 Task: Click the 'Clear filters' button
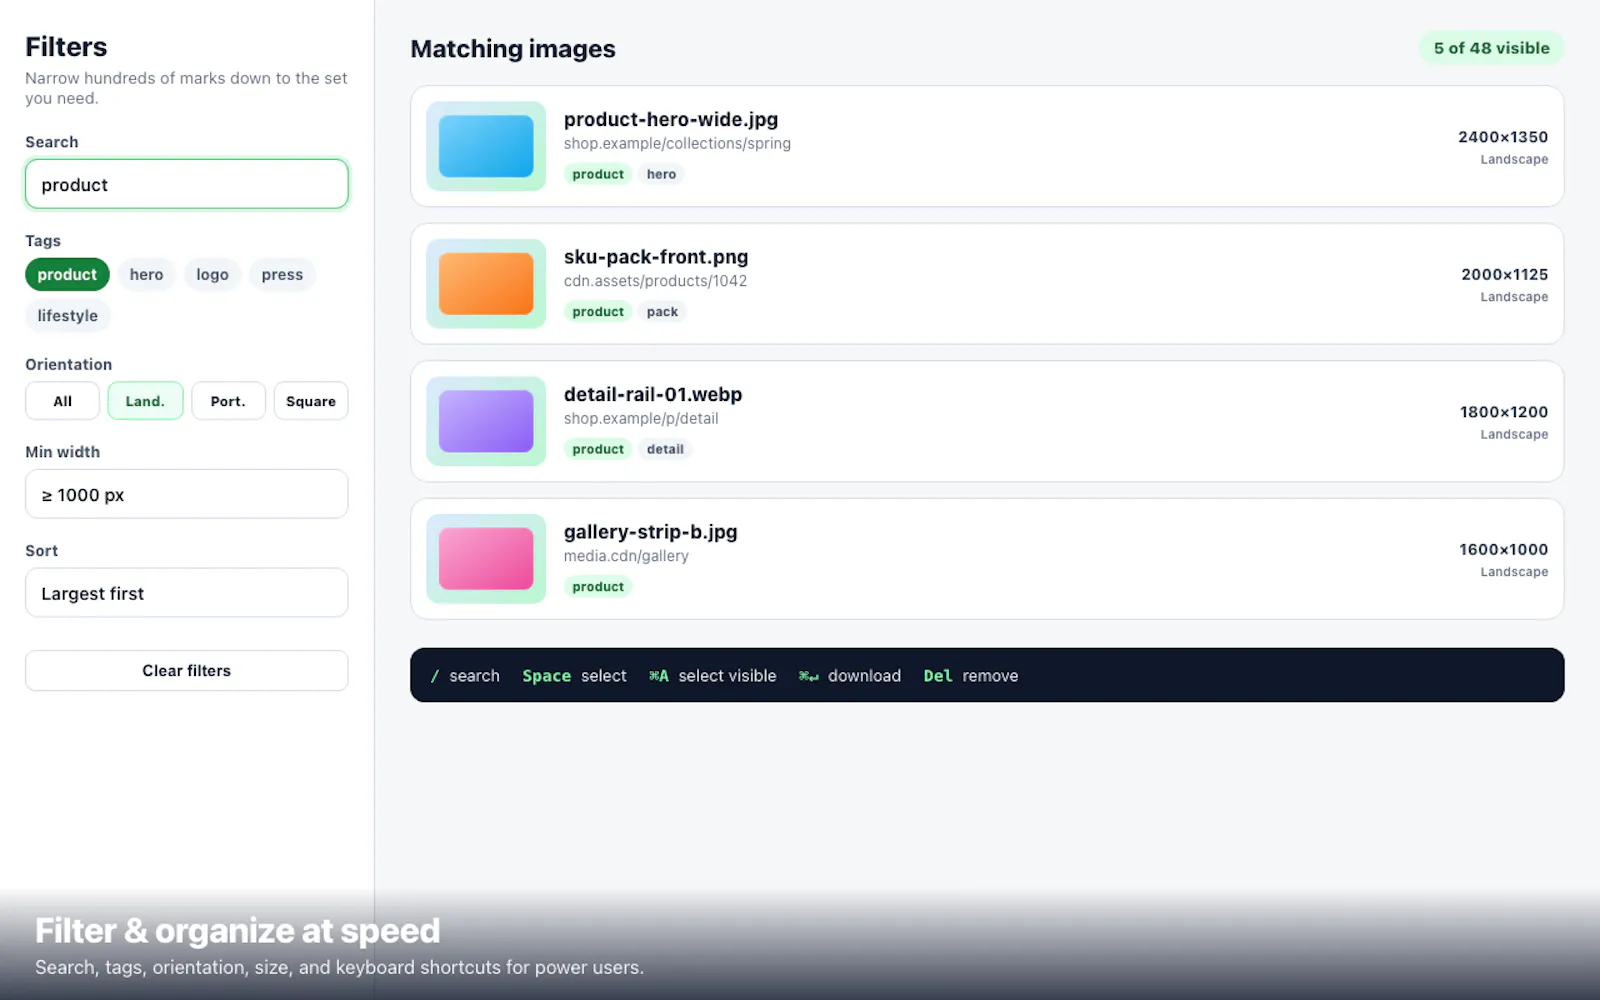tap(187, 670)
